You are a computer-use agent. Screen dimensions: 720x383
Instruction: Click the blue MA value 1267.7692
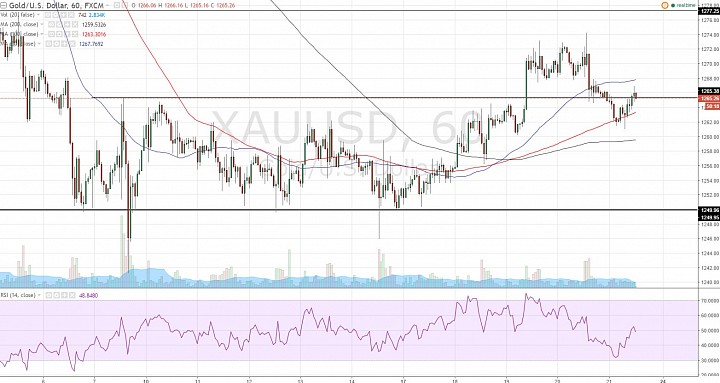[x=91, y=44]
